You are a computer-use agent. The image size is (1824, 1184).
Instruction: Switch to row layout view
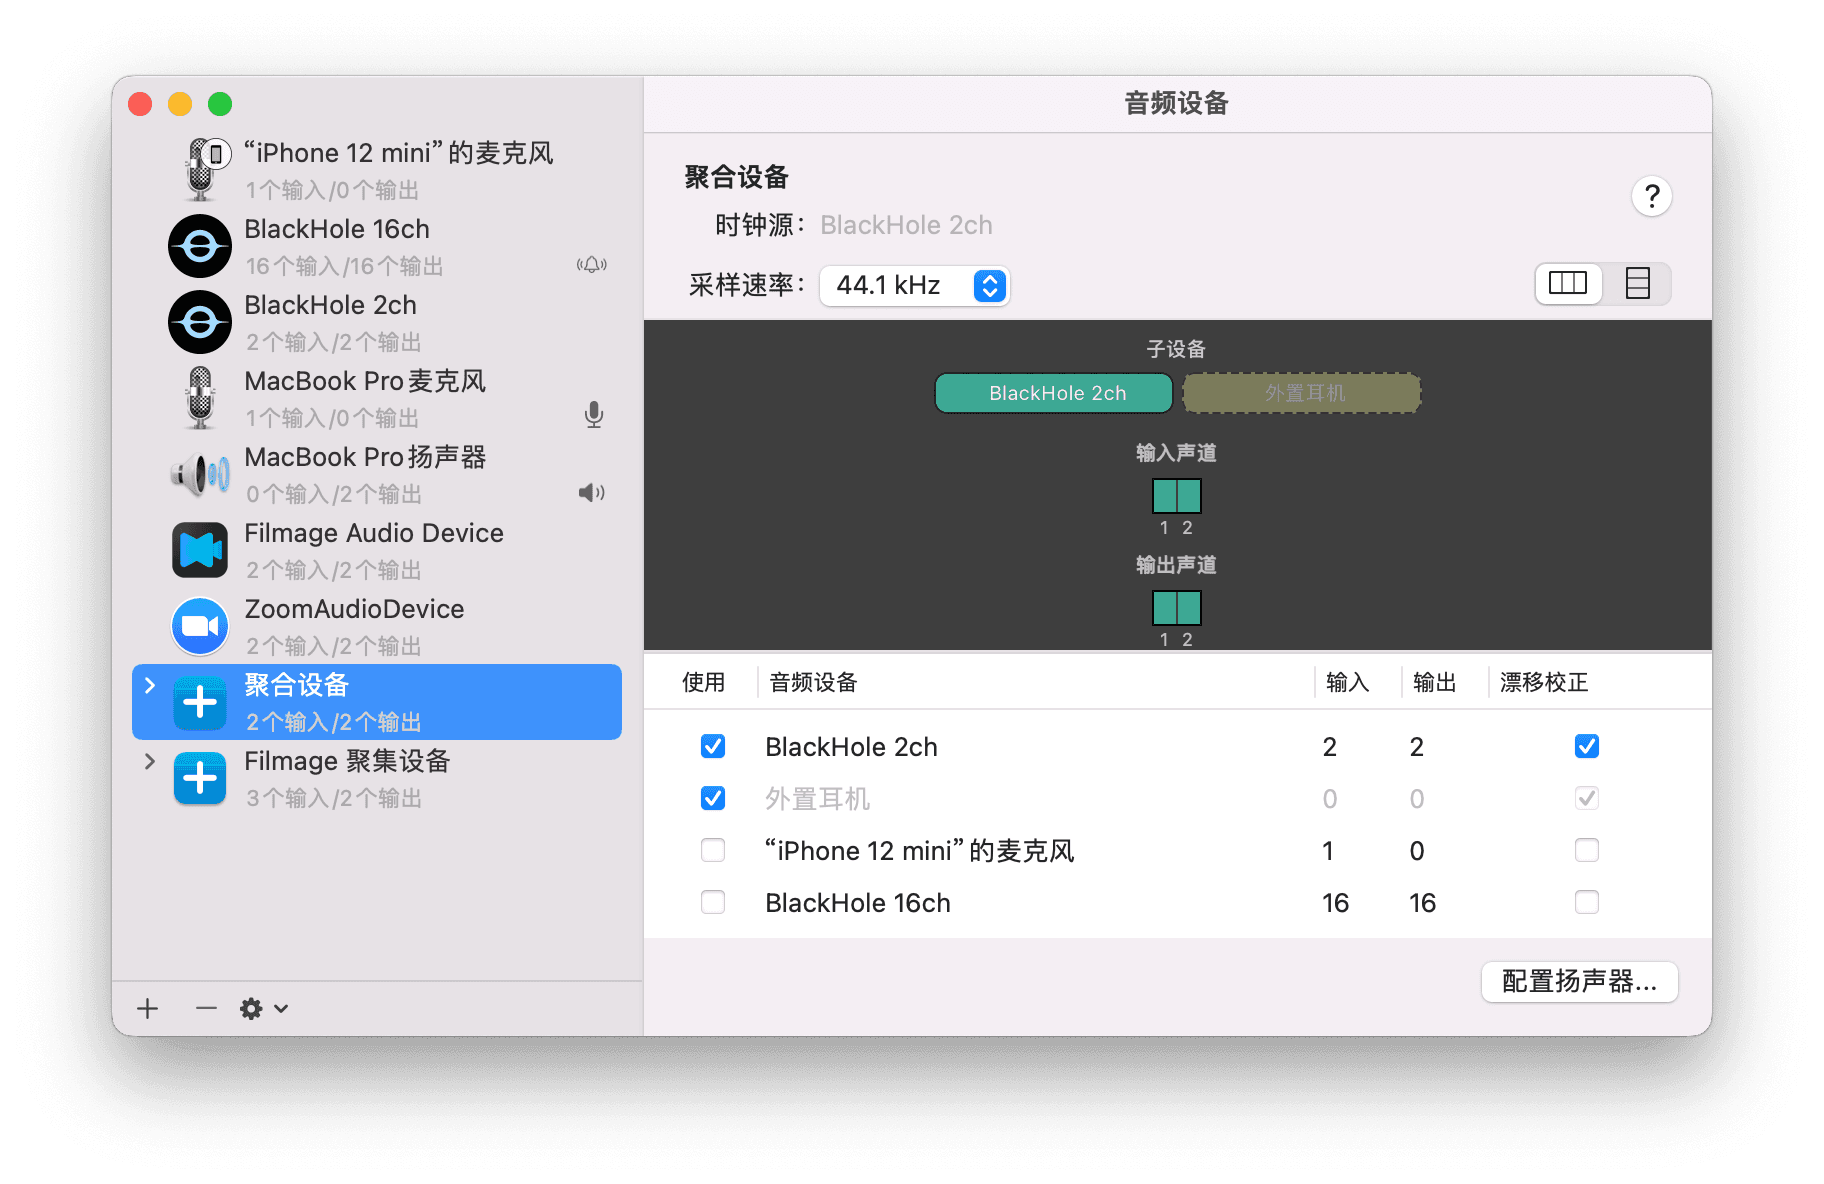coord(1637,284)
